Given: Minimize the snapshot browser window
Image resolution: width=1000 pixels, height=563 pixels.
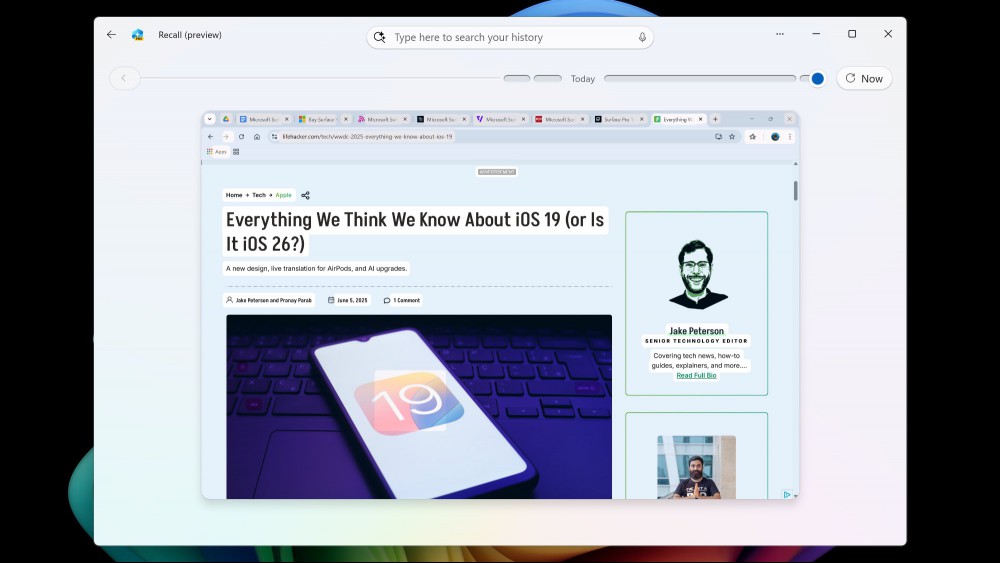Looking at the screenshot, I should coord(751,119).
